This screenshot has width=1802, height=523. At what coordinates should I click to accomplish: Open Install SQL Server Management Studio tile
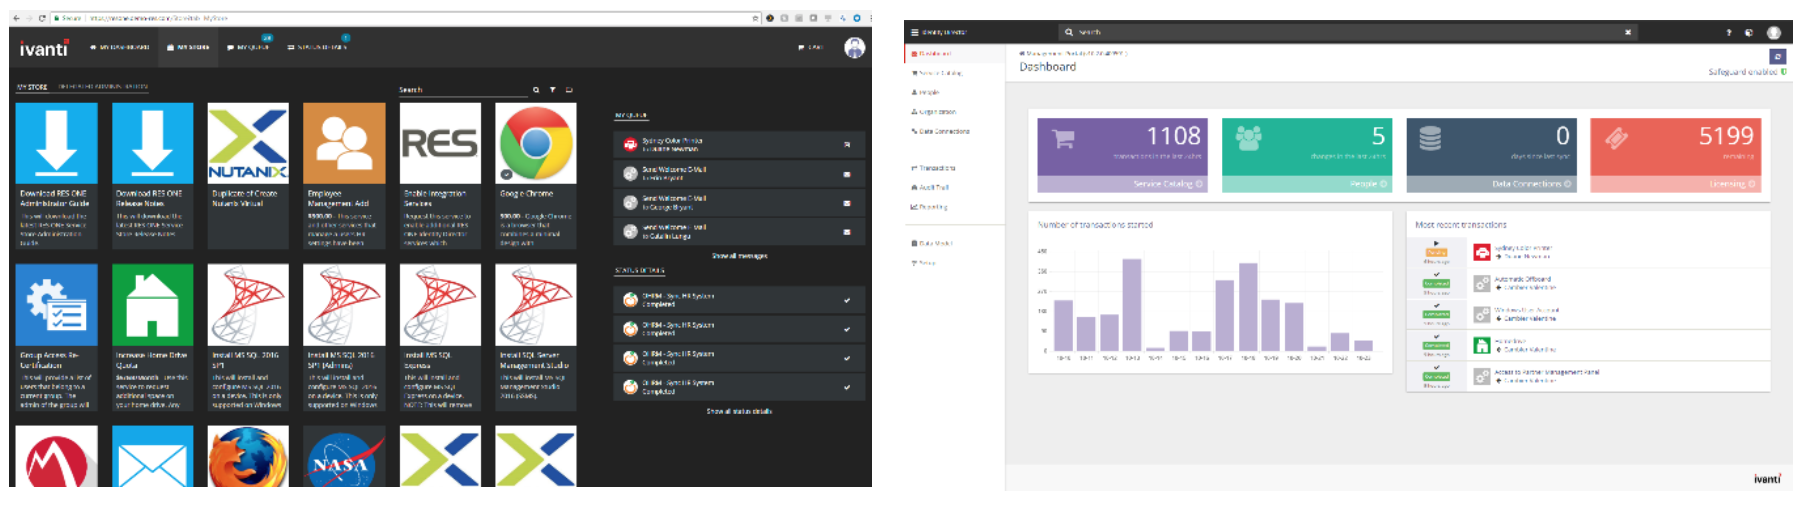tap(536, 336)
